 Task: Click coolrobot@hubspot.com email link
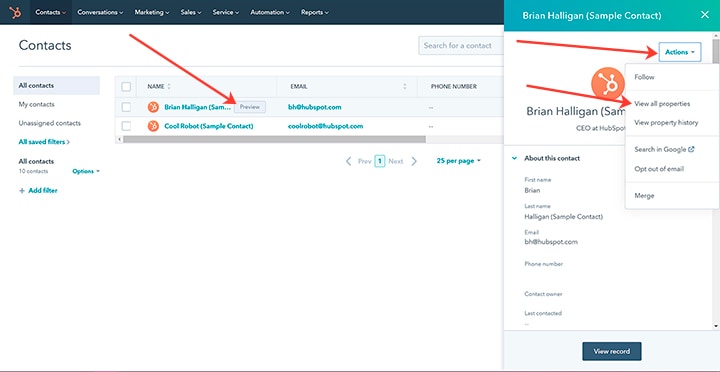click(x=326, y=126)
